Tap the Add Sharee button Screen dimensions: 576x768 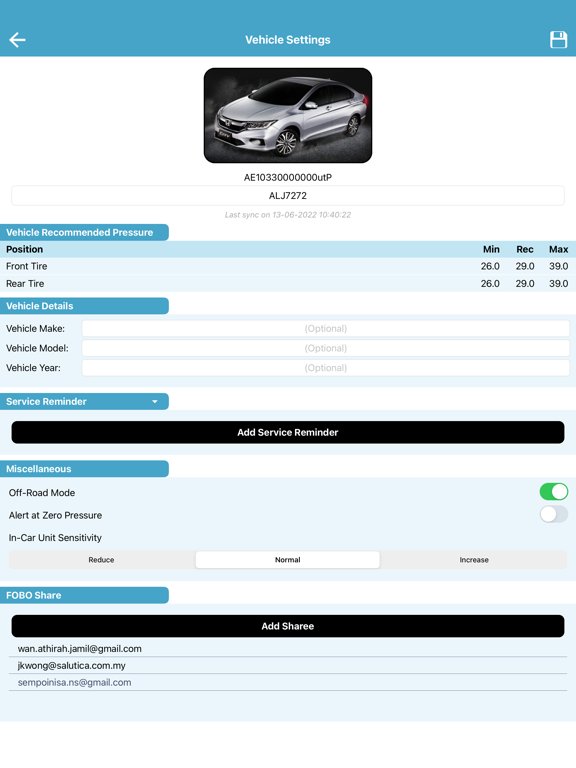pyautogui.click(x=288, y=626)
